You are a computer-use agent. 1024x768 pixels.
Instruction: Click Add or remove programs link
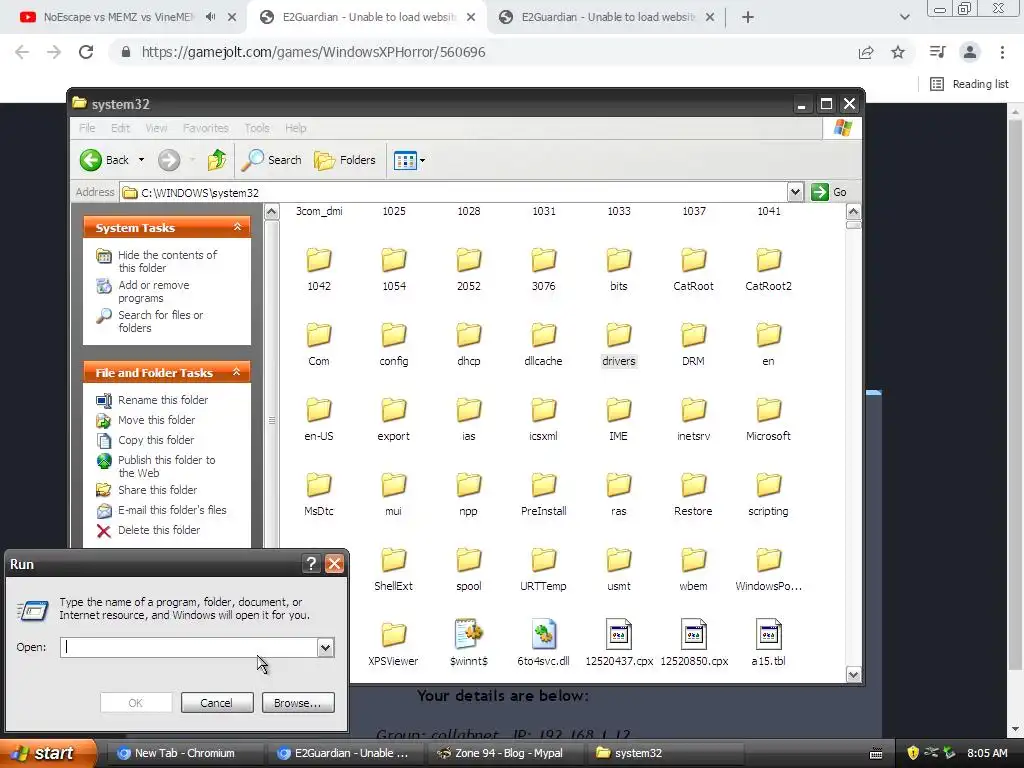tap(153, 291)
